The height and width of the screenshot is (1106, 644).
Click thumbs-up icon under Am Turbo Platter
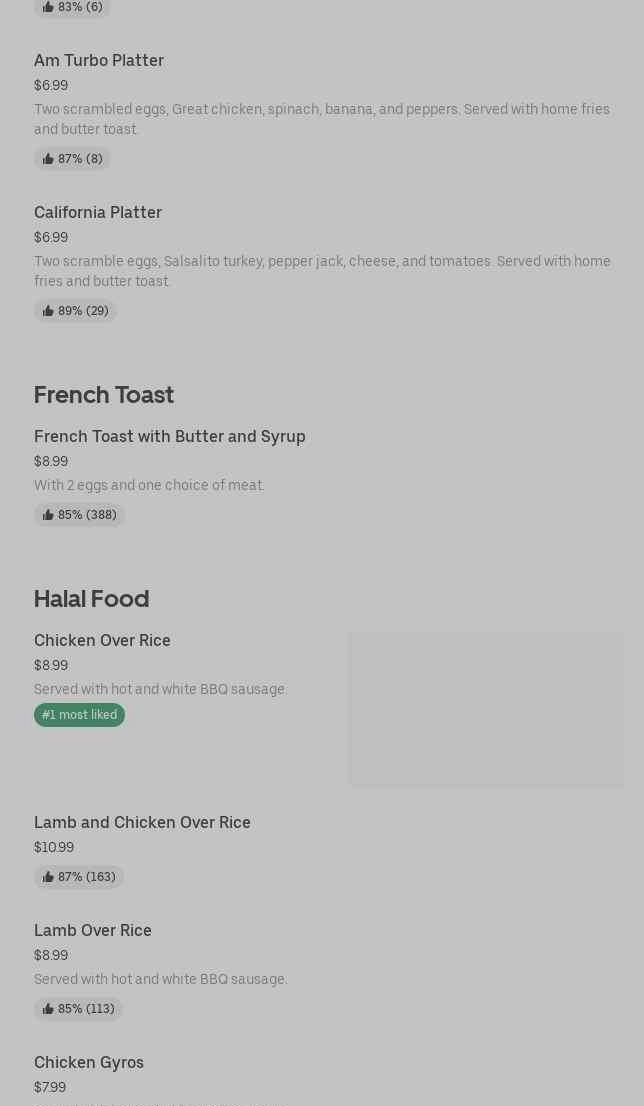(x=48, y=159)
